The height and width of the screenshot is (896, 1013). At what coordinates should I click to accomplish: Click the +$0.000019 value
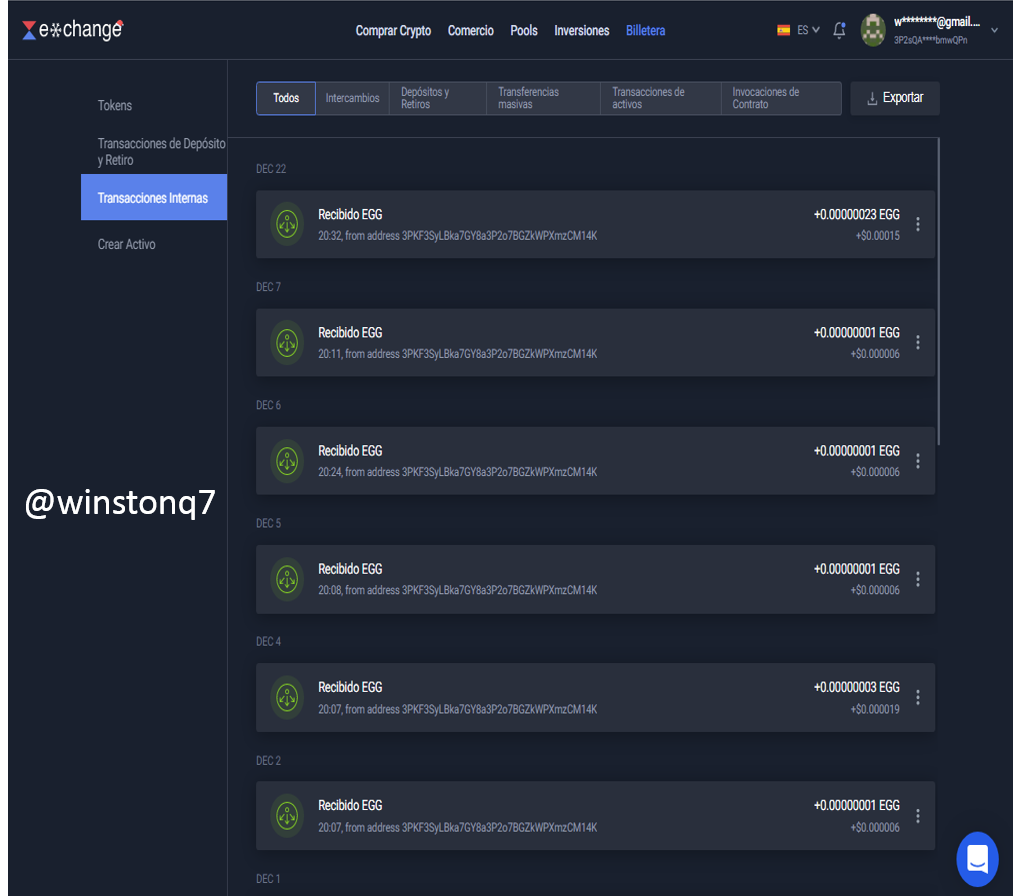(875, 709)
